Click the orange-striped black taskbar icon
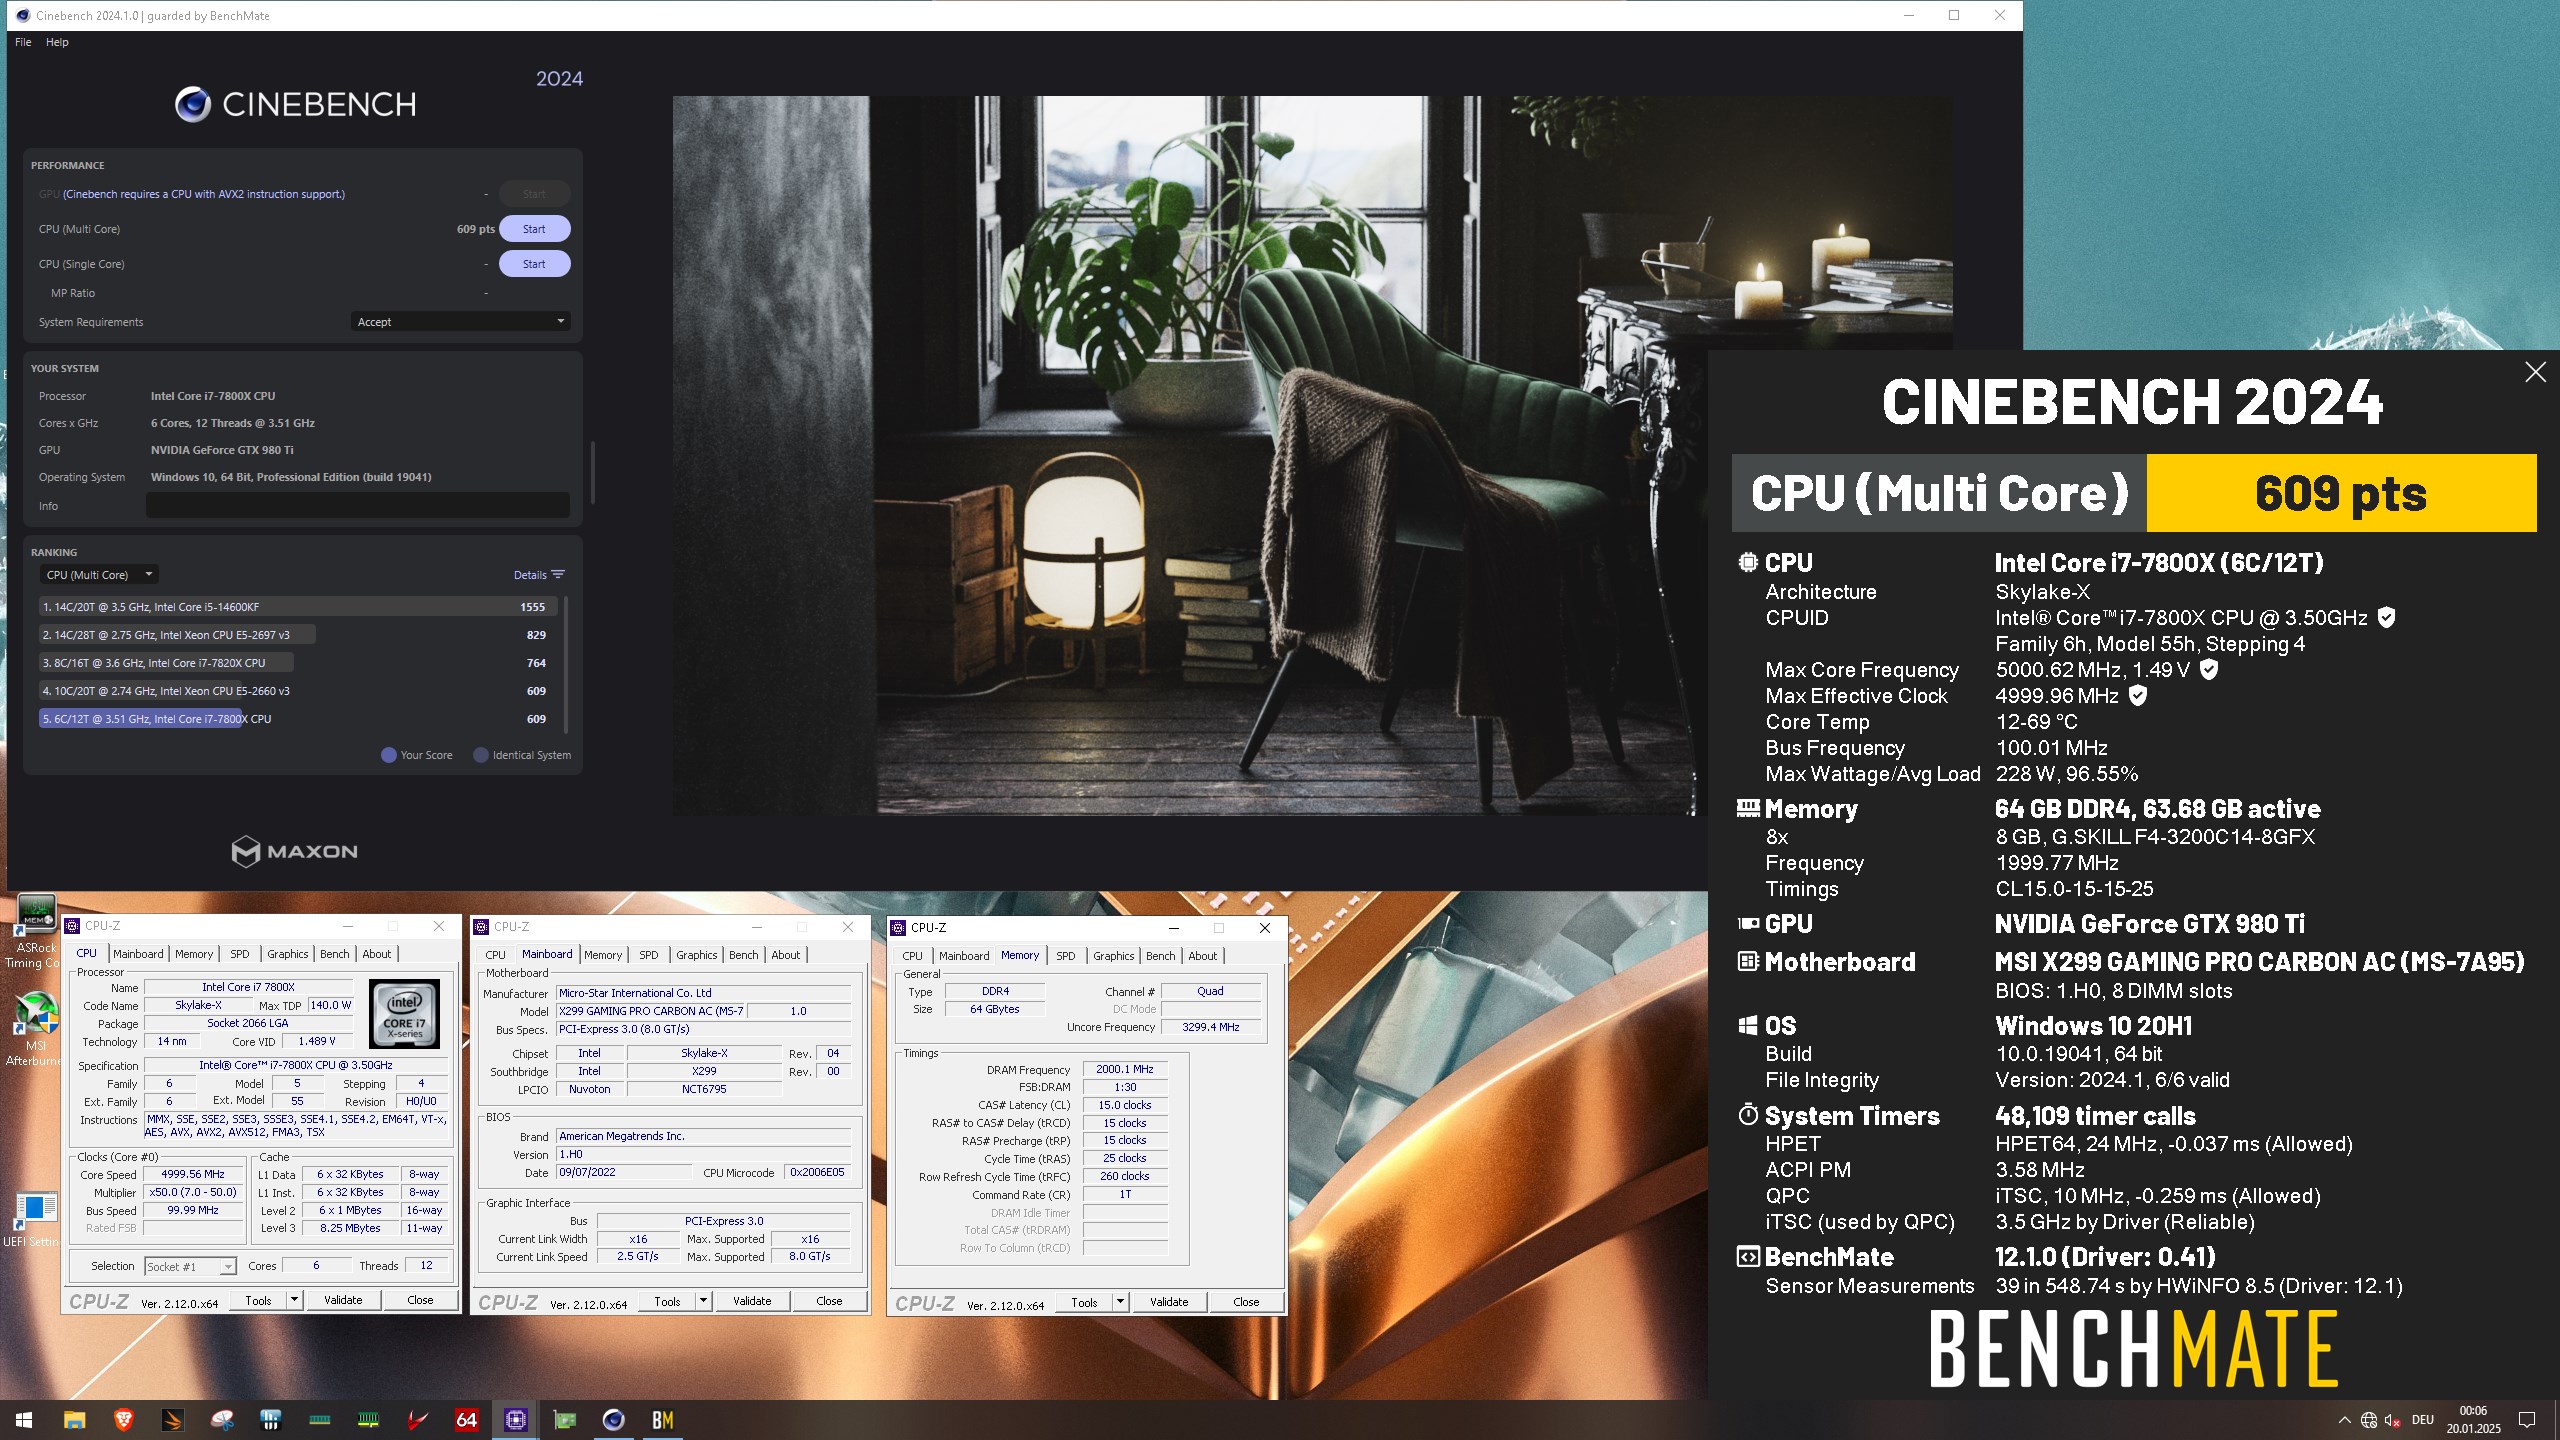 [x=172, y=1420]
